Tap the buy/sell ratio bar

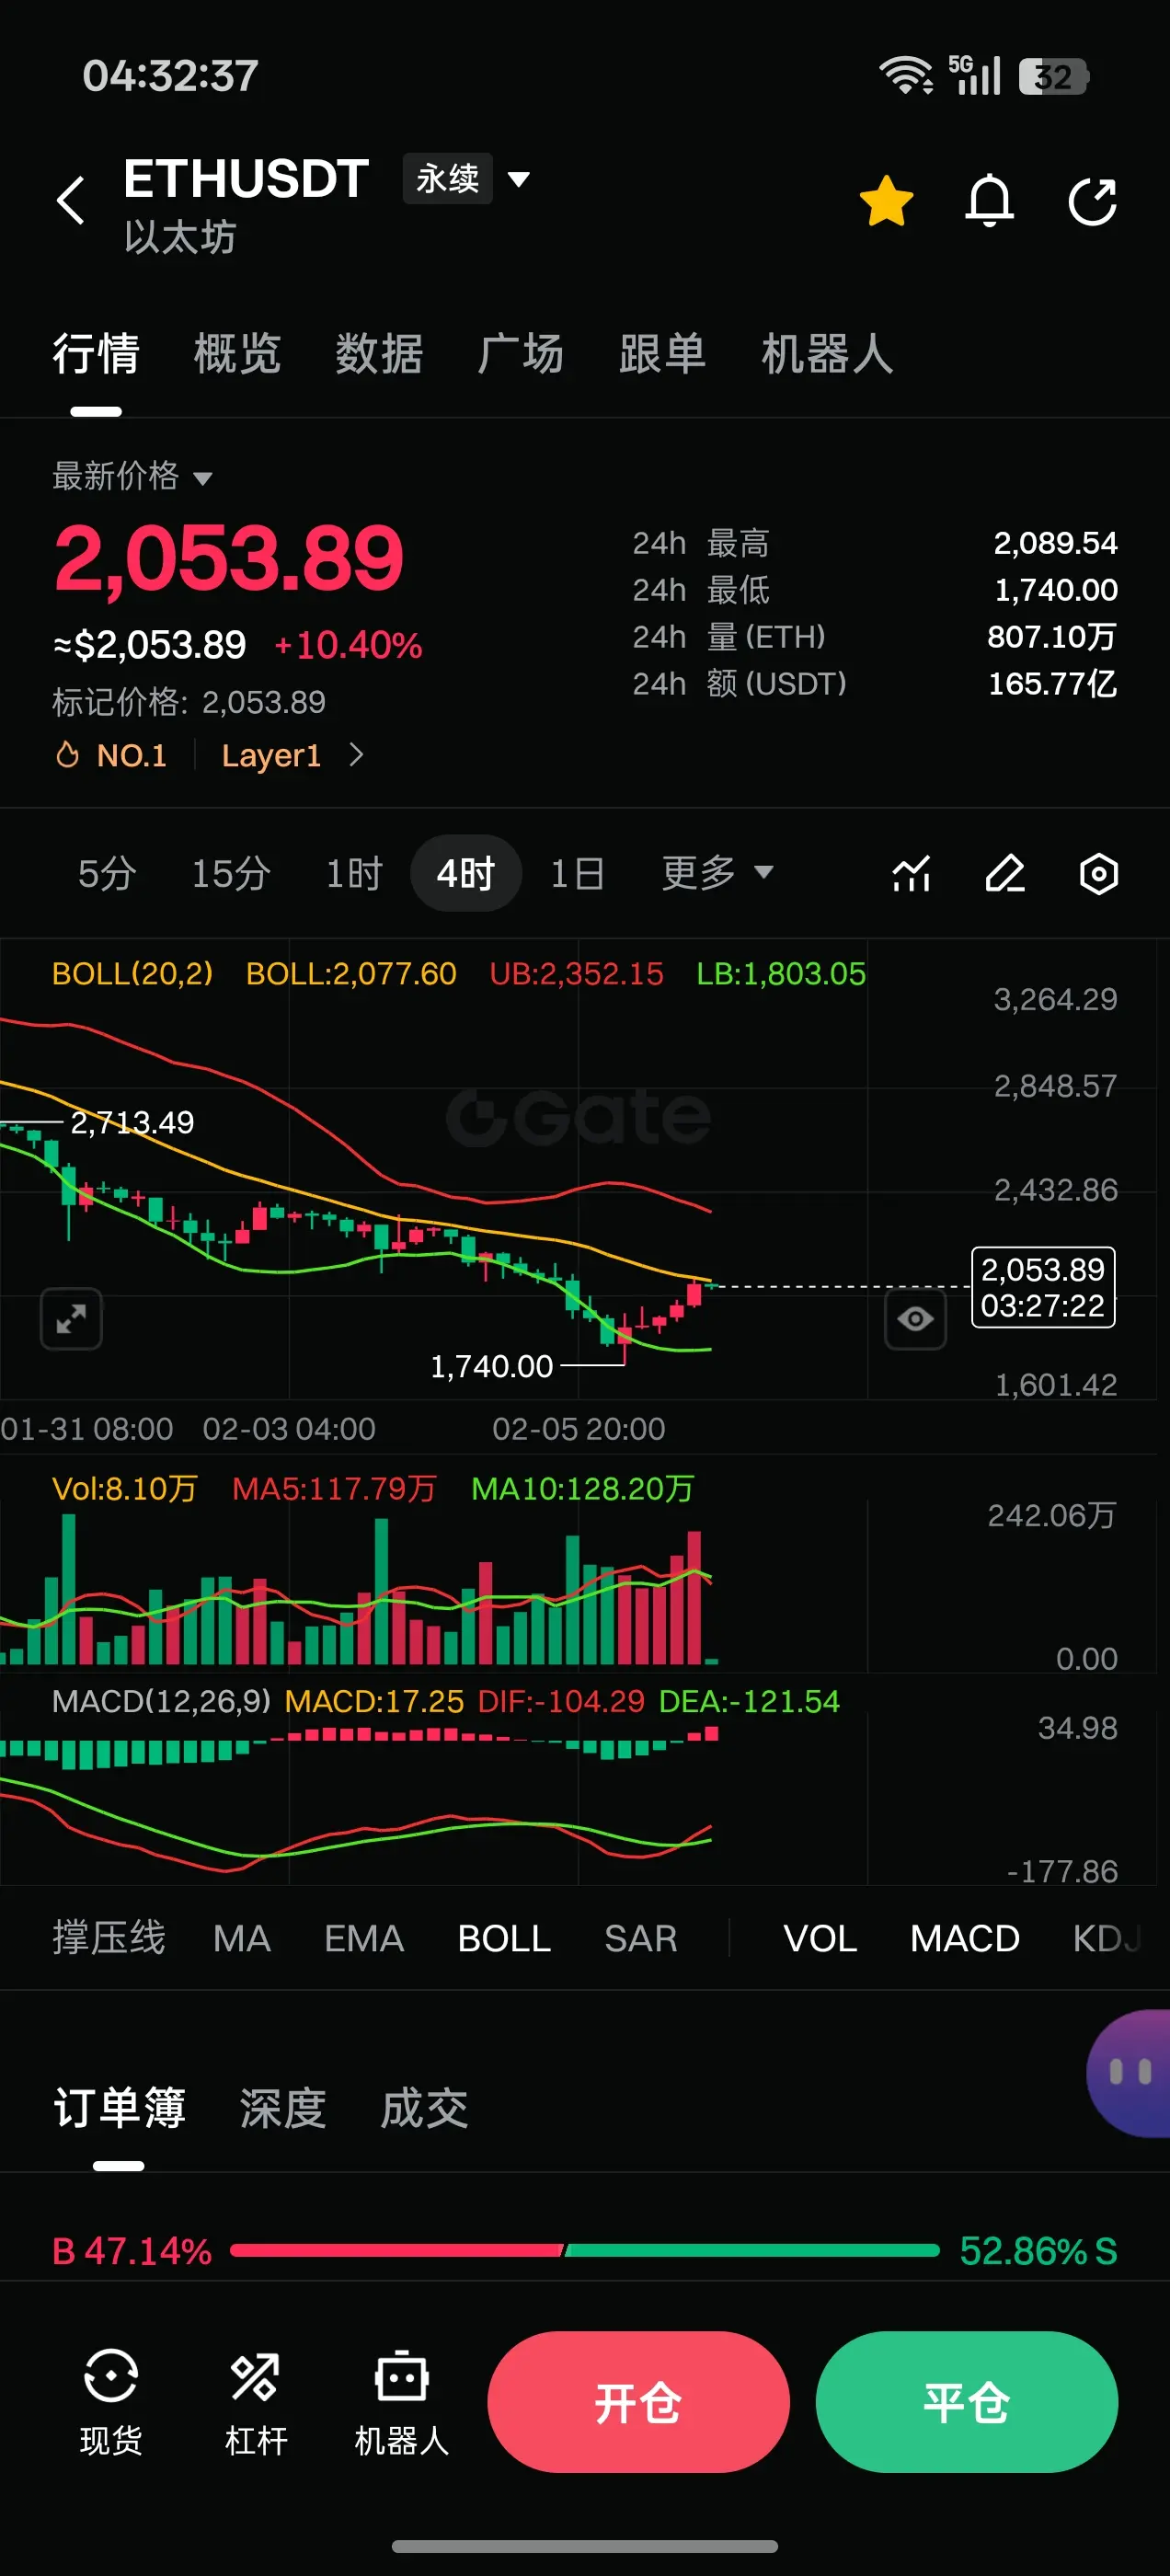(585, 2250)
